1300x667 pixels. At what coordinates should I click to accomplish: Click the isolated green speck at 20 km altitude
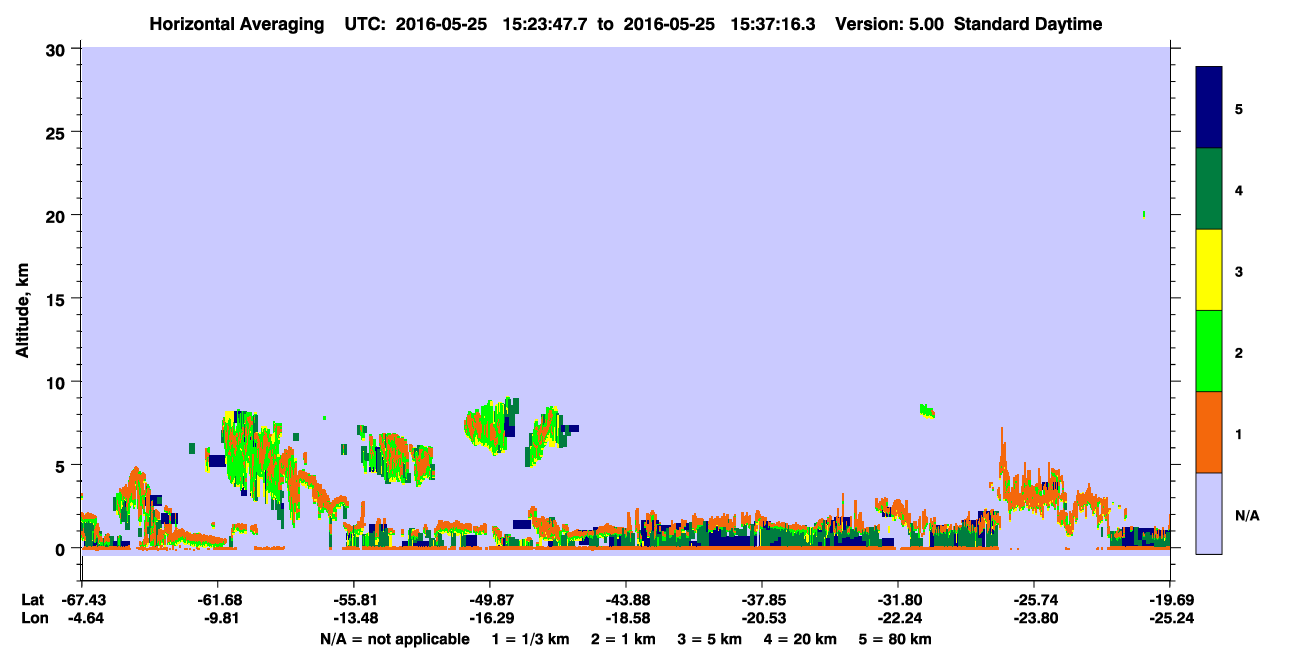[x=1143, y=214]
